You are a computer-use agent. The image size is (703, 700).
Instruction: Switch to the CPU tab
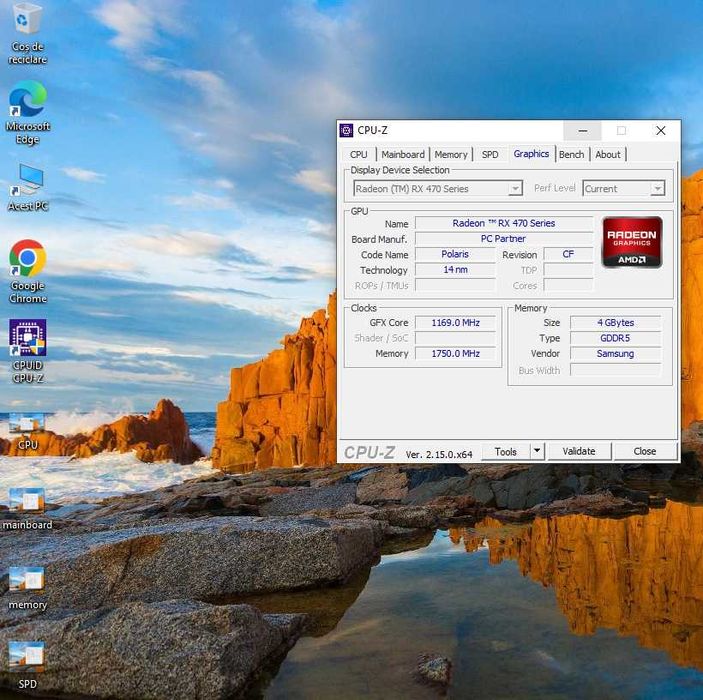(359, 154)
